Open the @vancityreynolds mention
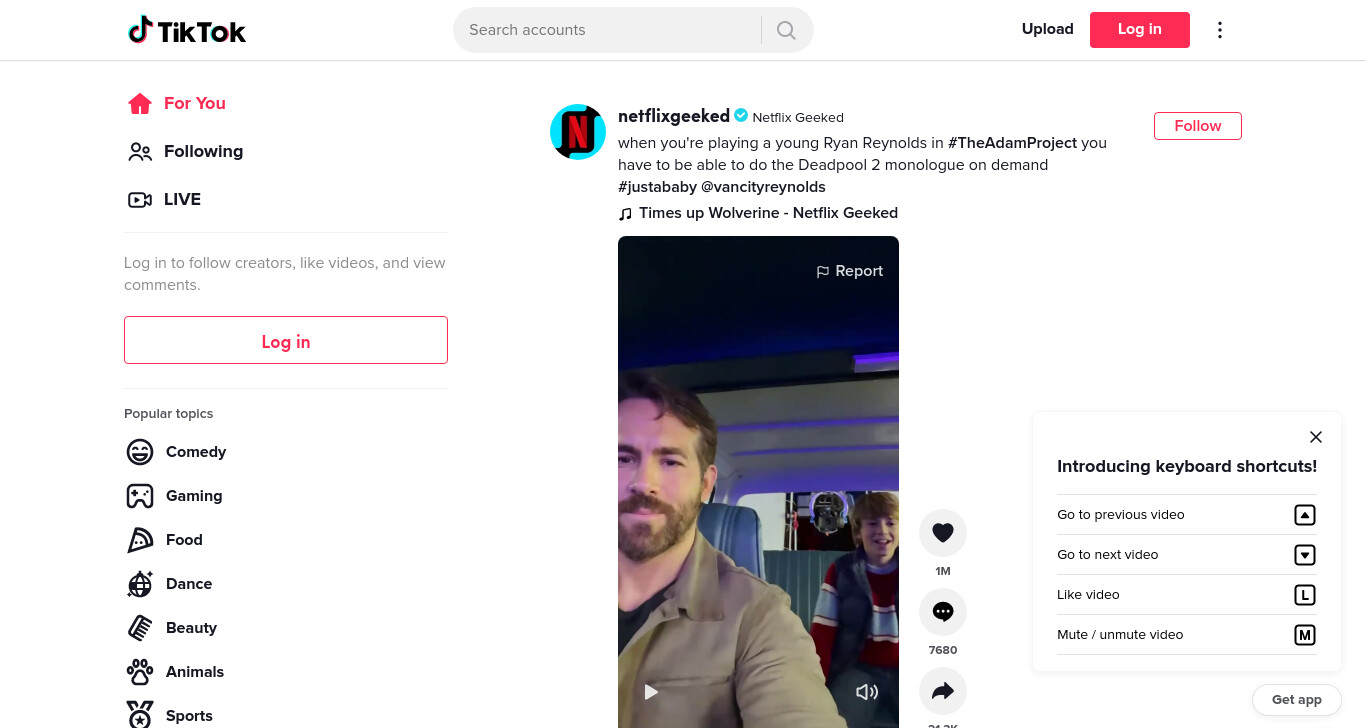The image size is (1366, 728). (763, 187)
